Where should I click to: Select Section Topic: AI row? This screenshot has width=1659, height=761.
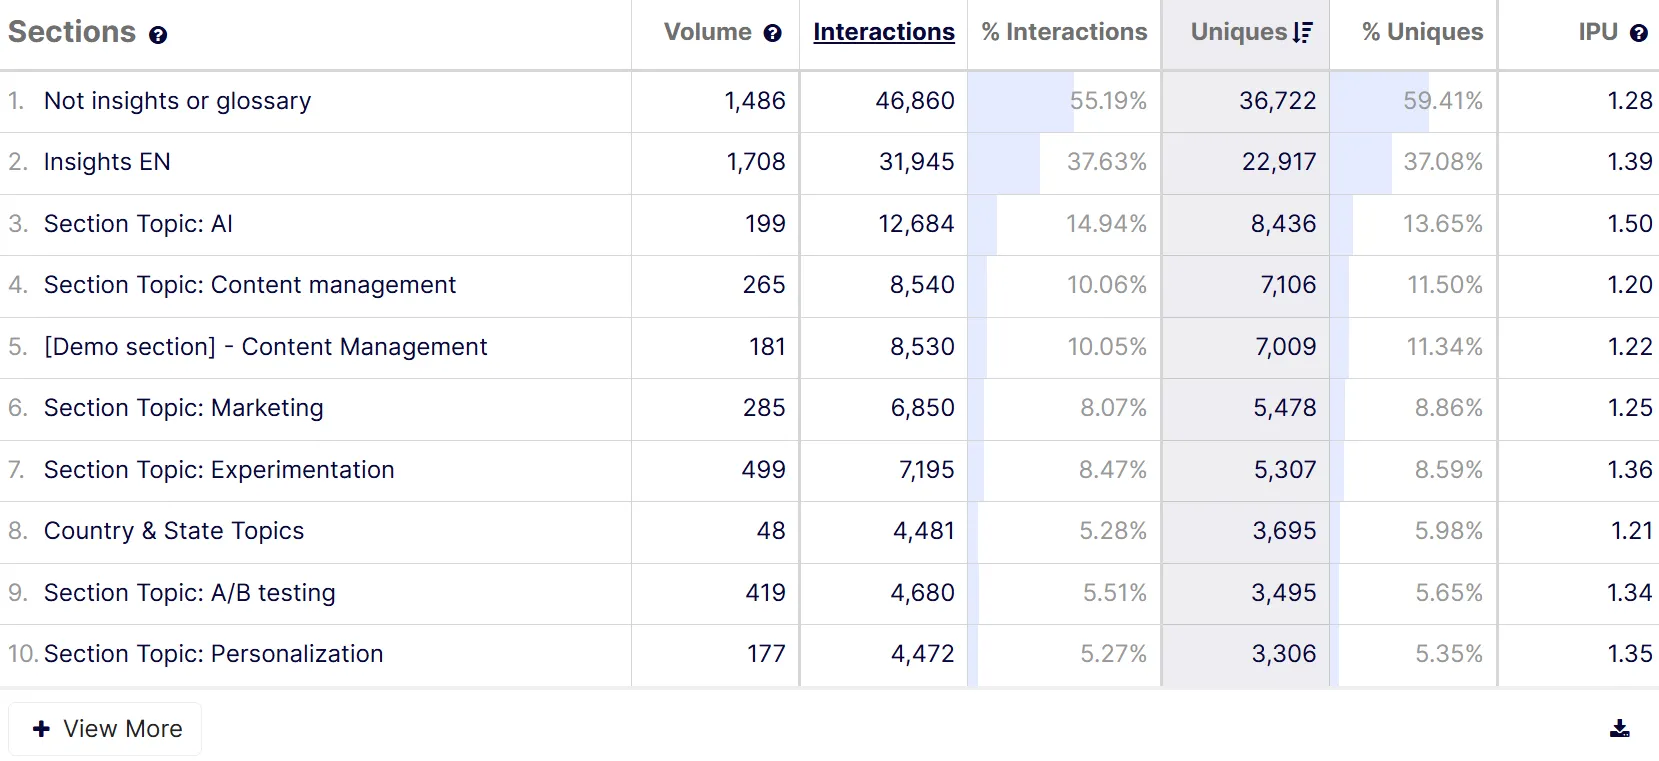[138, 224]
